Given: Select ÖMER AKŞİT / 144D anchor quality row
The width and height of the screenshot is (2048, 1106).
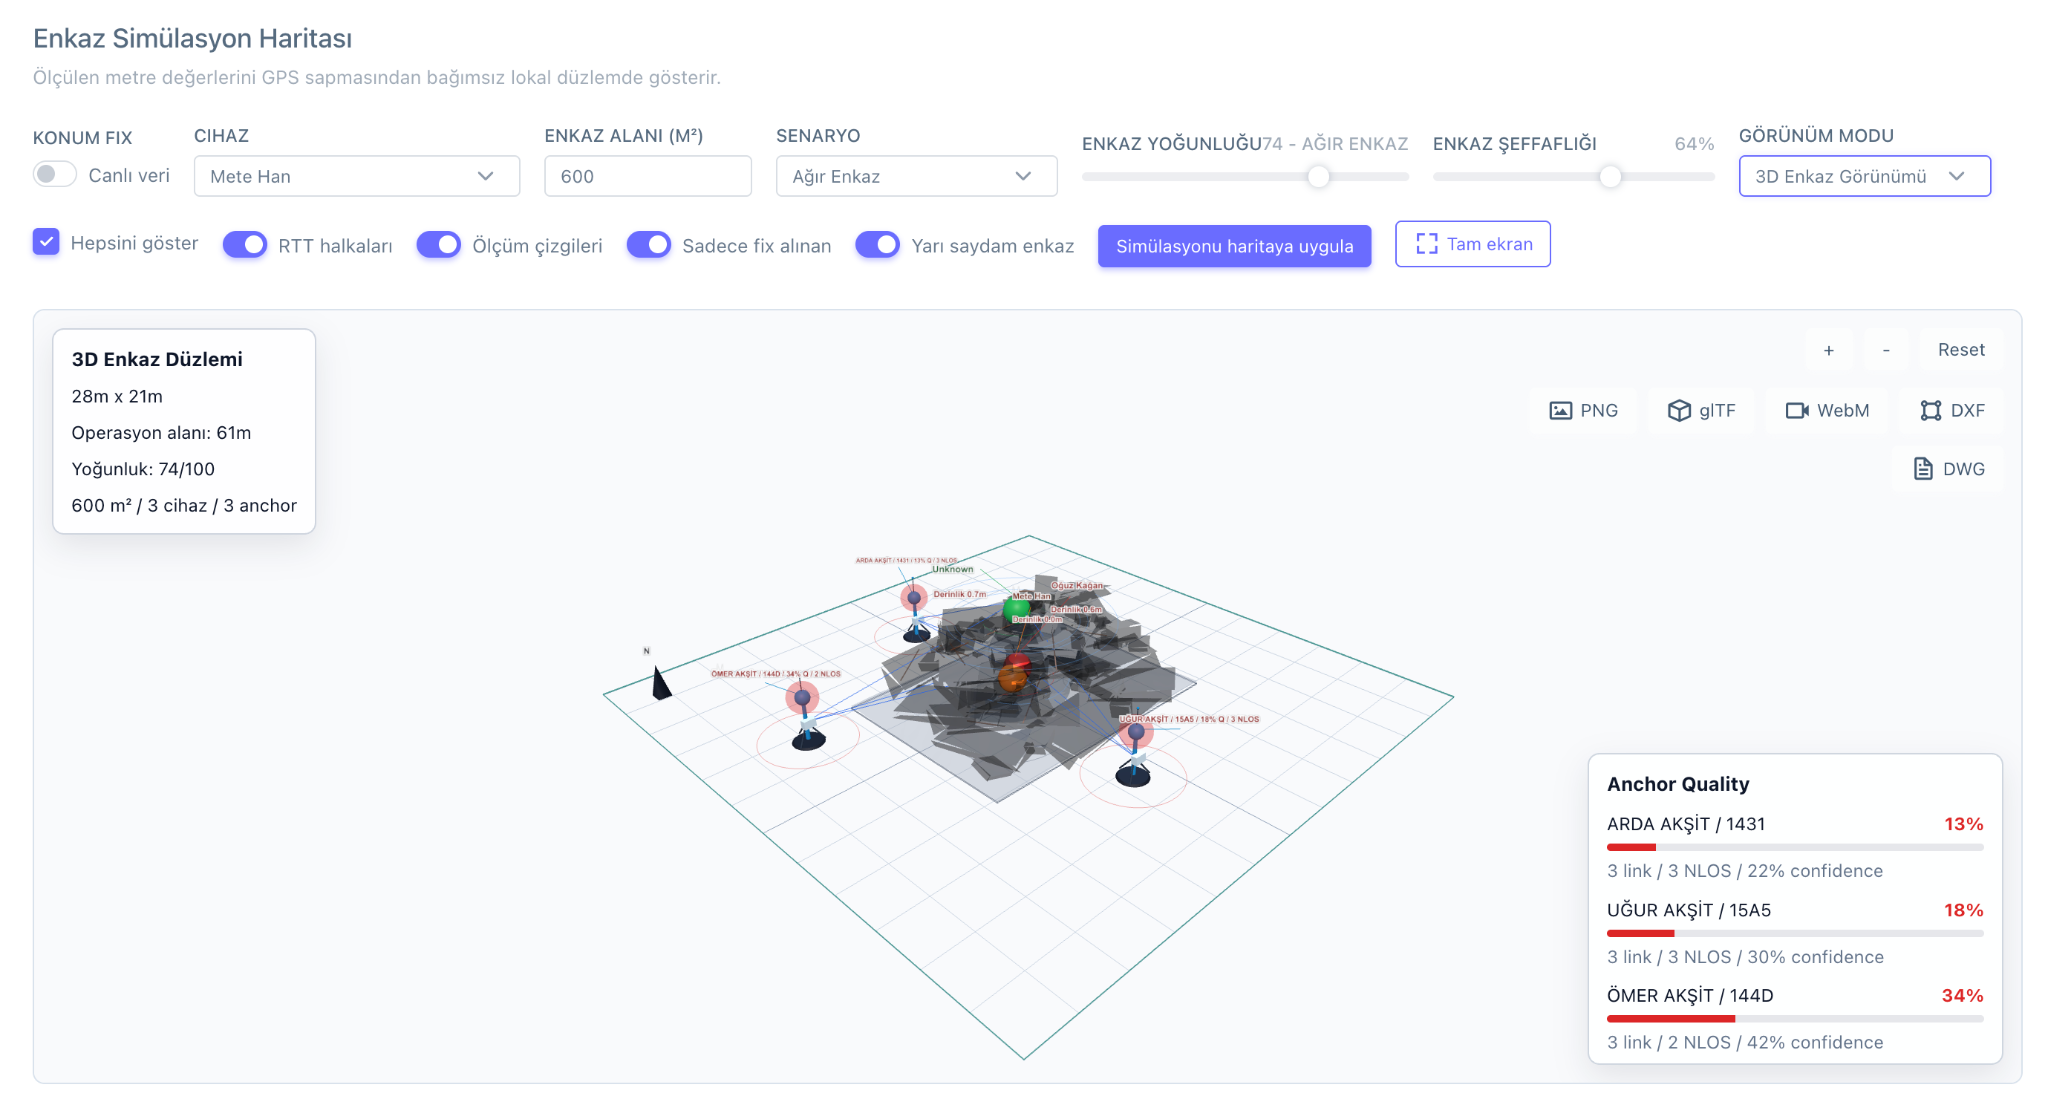Looking at the screenshot, I should pyautogui.click(x=1795, y=1018).
